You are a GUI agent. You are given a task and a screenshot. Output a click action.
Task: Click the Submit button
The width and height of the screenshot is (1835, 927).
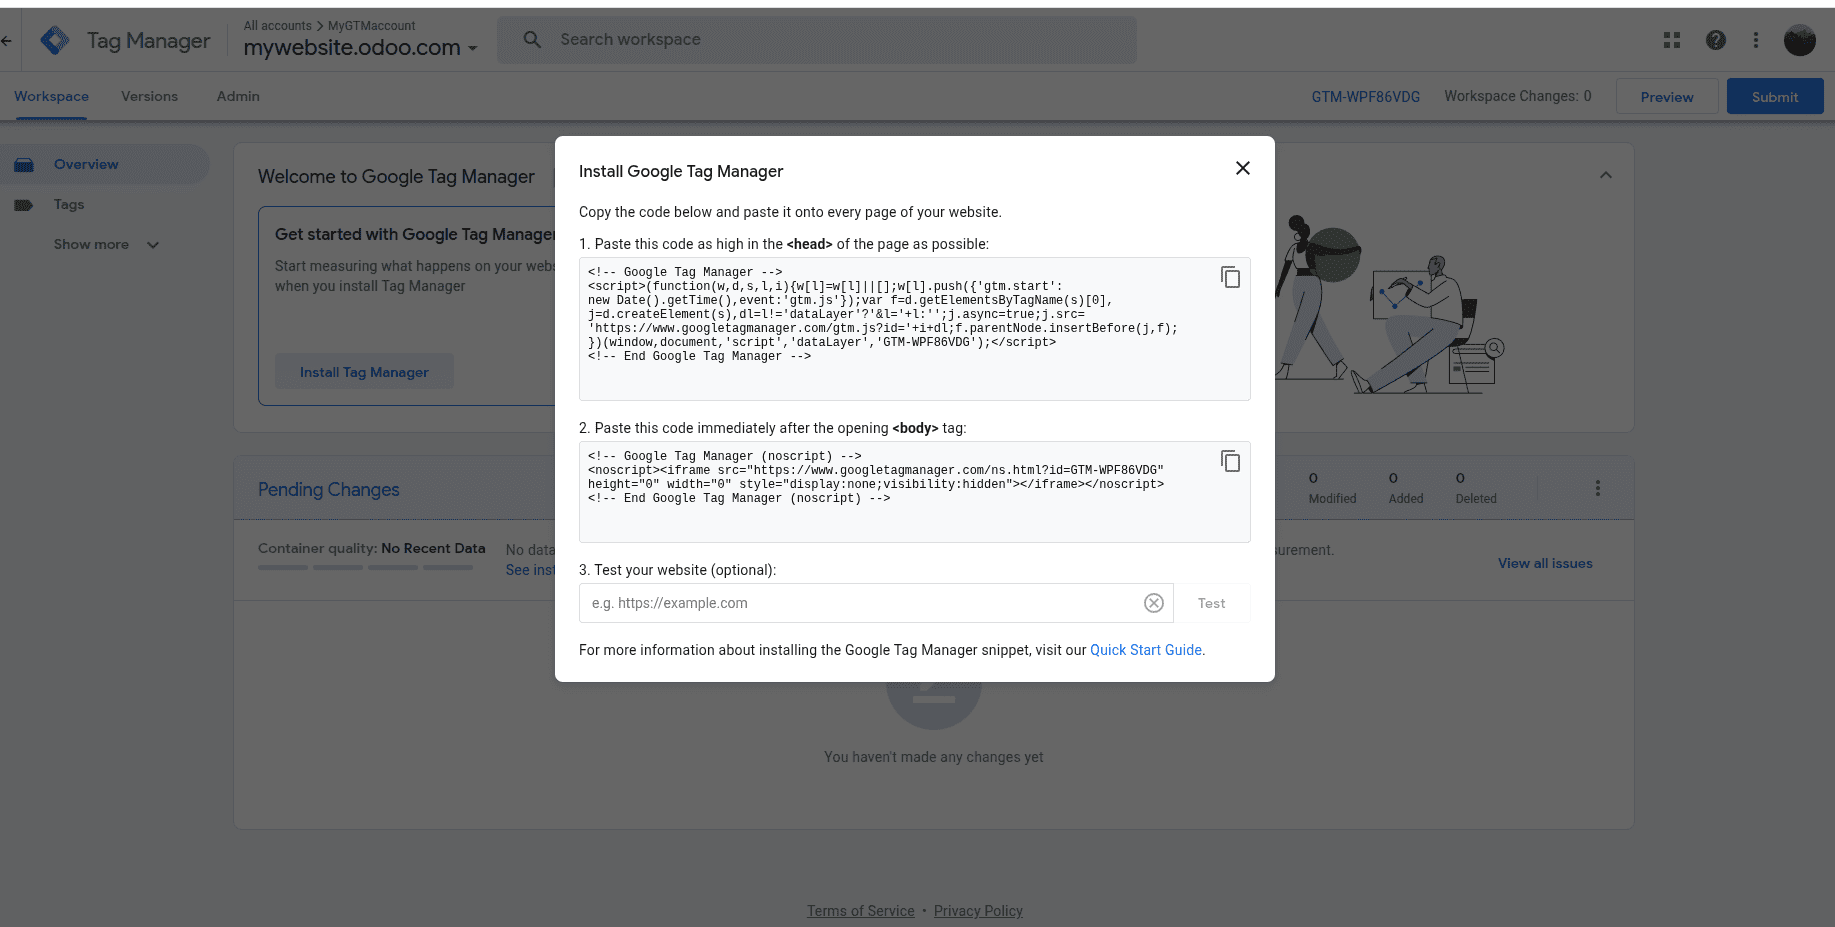tap(1775, 97)
